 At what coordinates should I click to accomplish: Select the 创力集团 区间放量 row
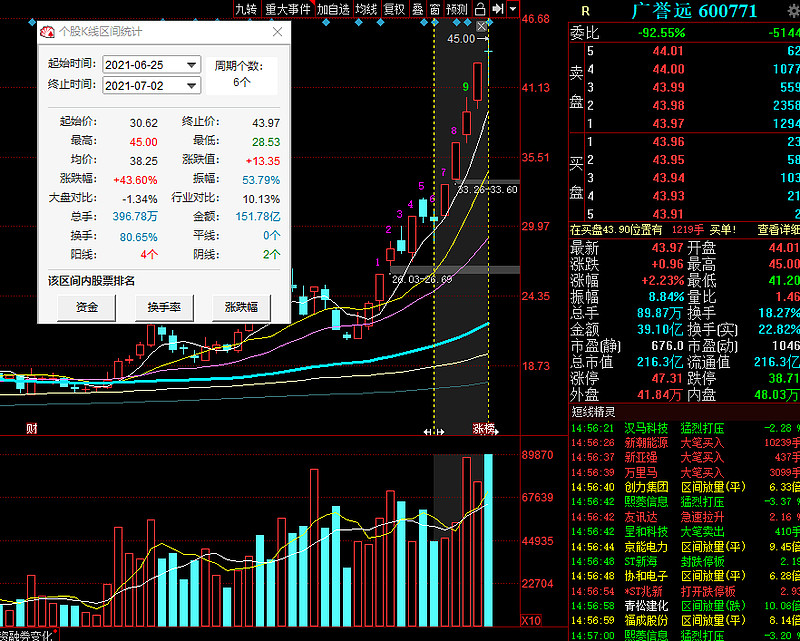click(685, 487)
